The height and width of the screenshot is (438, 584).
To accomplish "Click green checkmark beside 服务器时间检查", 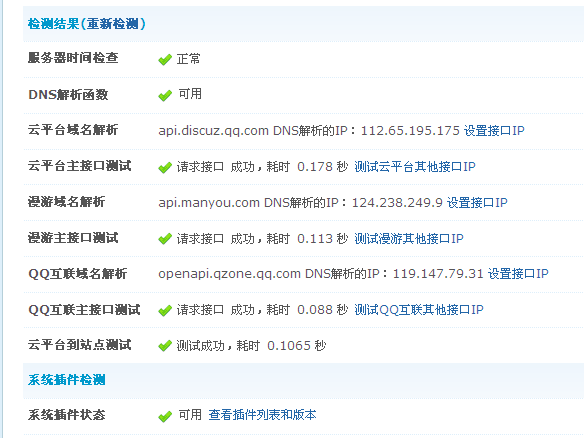I will pos(165,60).
